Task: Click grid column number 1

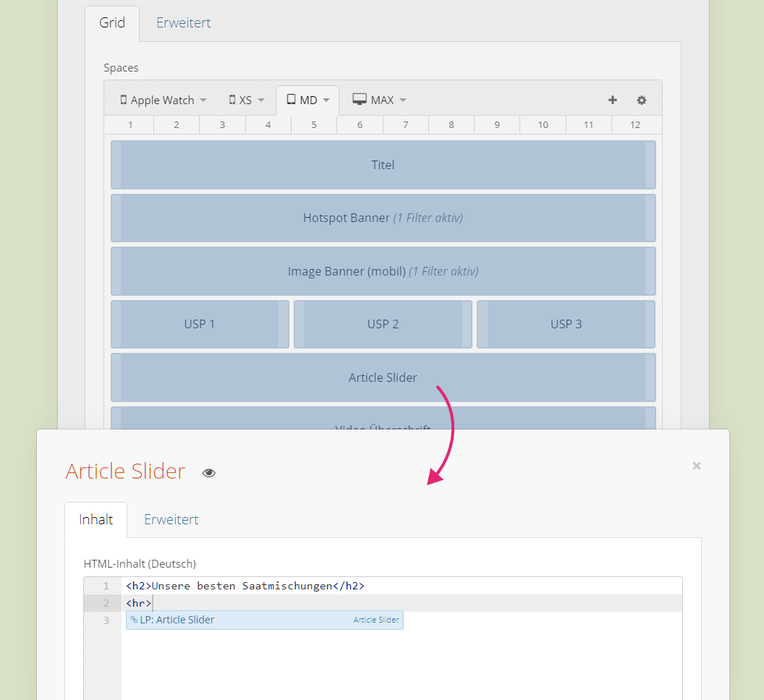Action: pyautogui.click(x=130, y=125)
